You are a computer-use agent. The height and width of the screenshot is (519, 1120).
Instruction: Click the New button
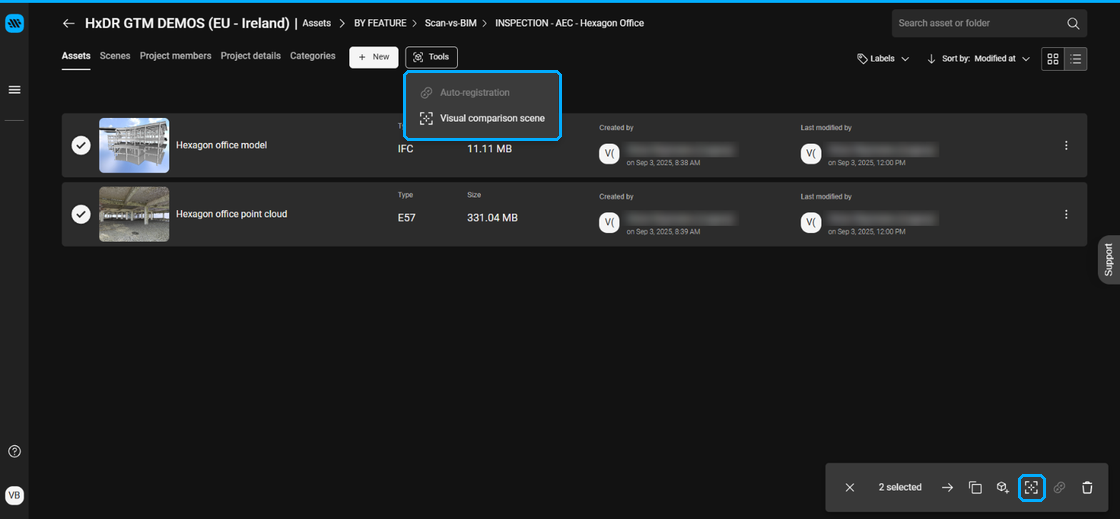point(374,57)
